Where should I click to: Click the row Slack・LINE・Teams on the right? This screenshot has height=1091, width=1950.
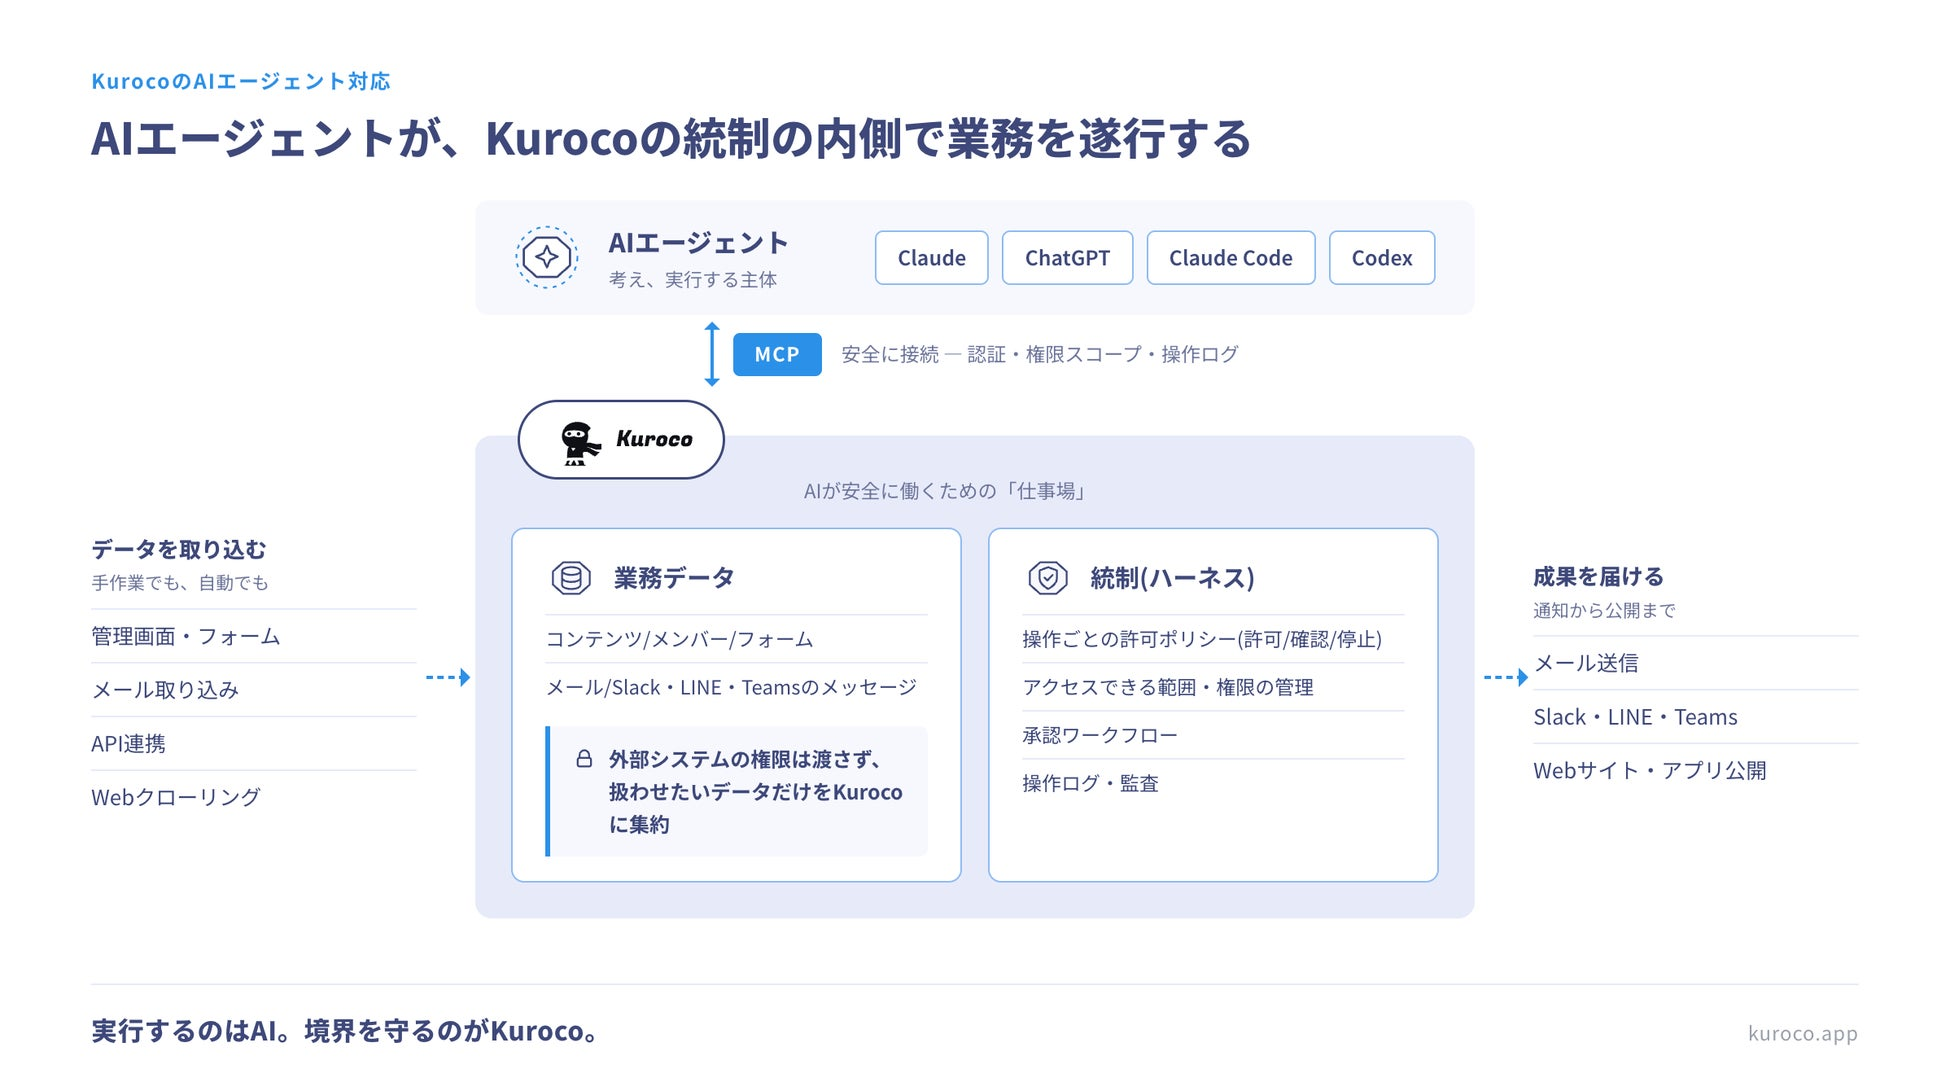(x=1696, y=717)
